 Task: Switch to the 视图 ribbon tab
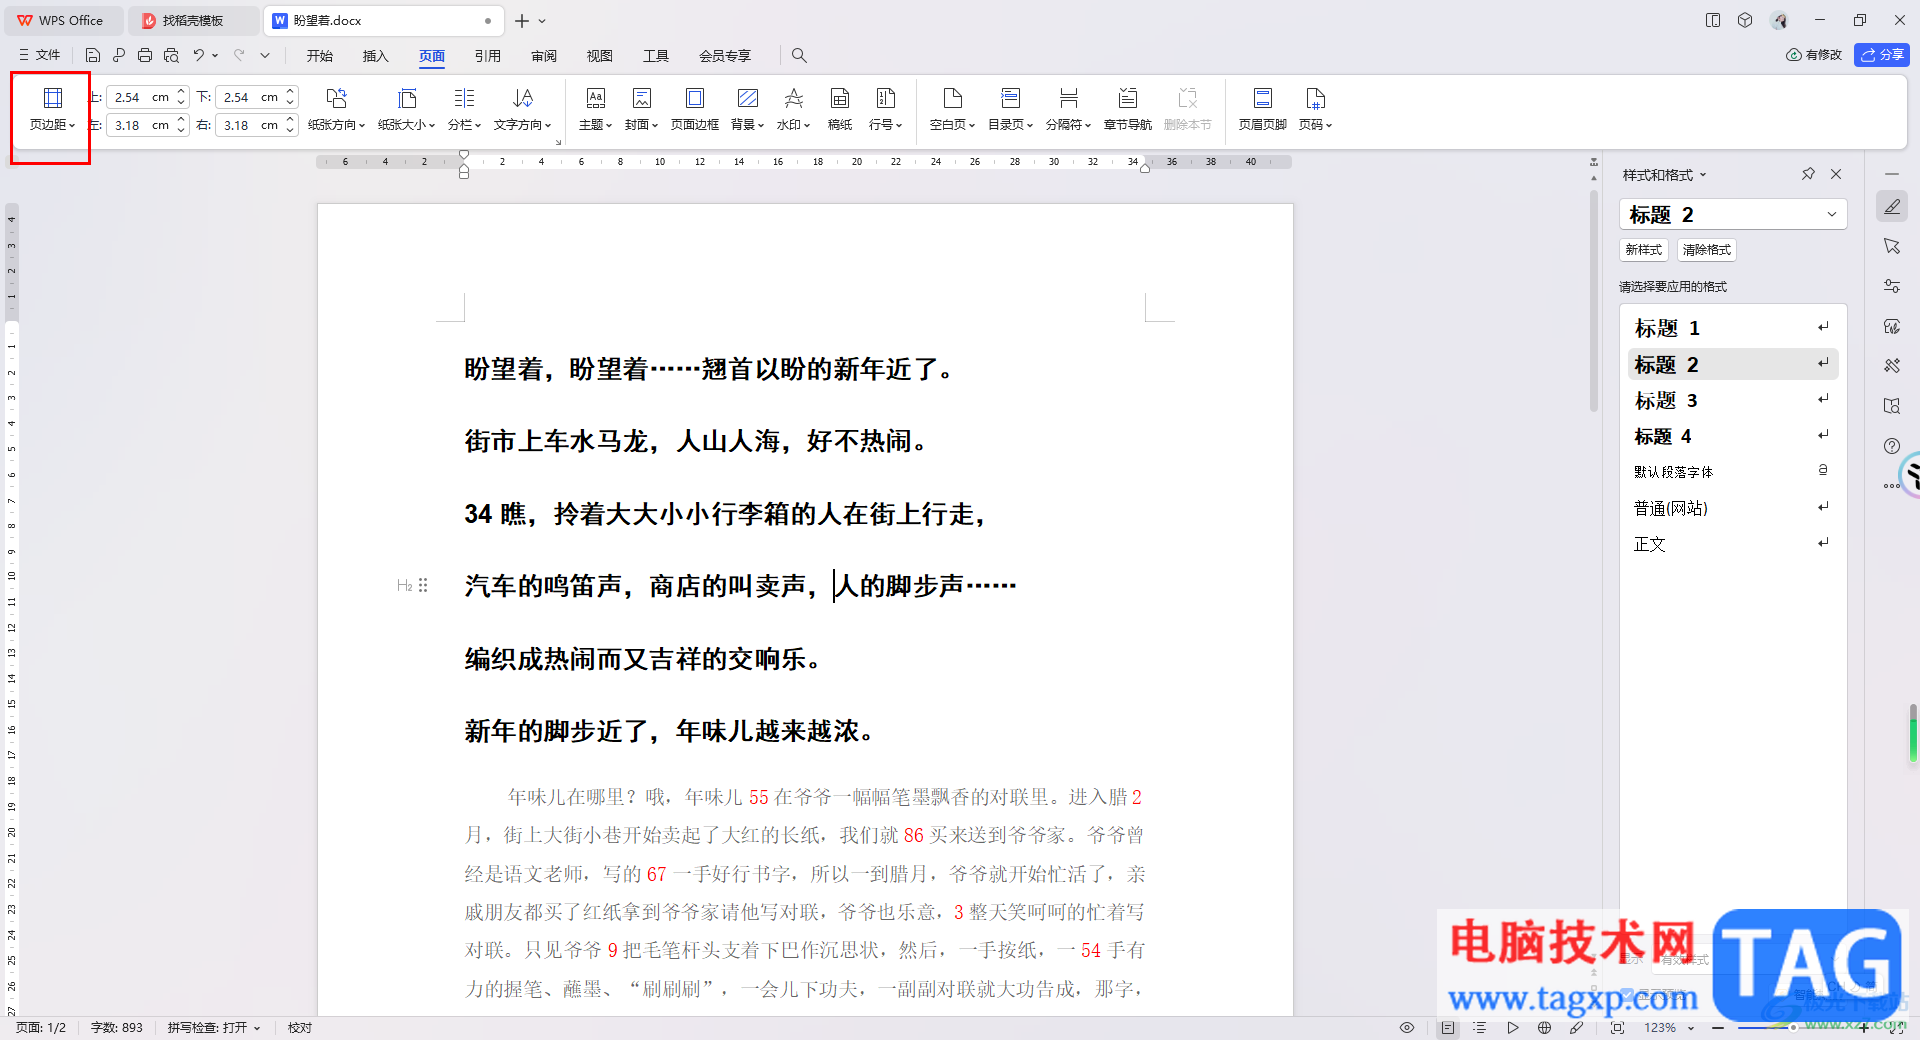[x=600, y=56]
